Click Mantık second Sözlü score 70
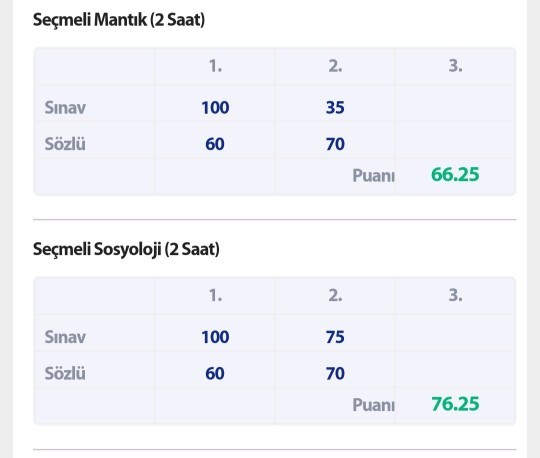Viewport: 540px width, 458px height. pos(335,144)
